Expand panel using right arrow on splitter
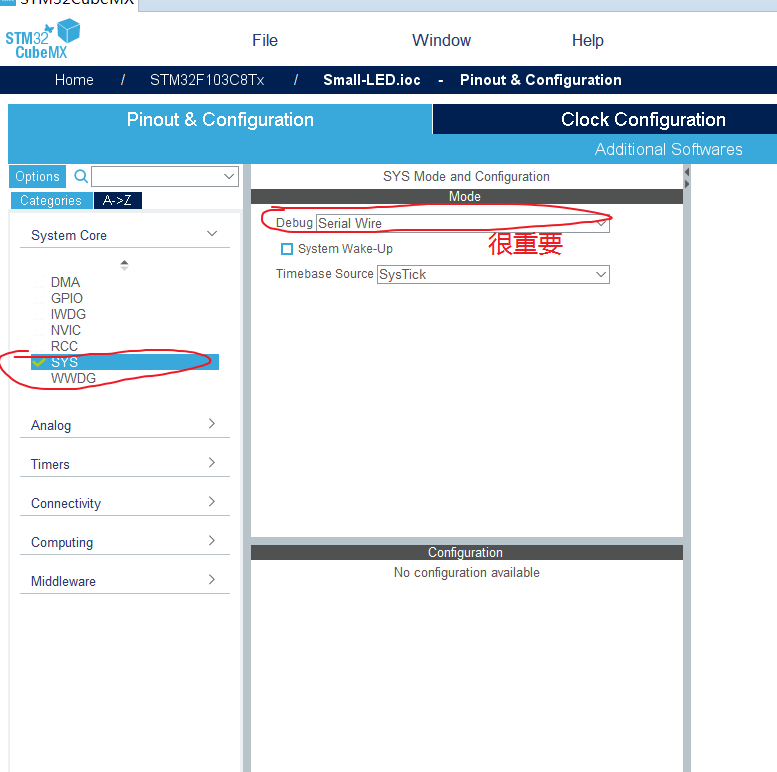This screenshot has height=772, width=777. tap(687, 184)
